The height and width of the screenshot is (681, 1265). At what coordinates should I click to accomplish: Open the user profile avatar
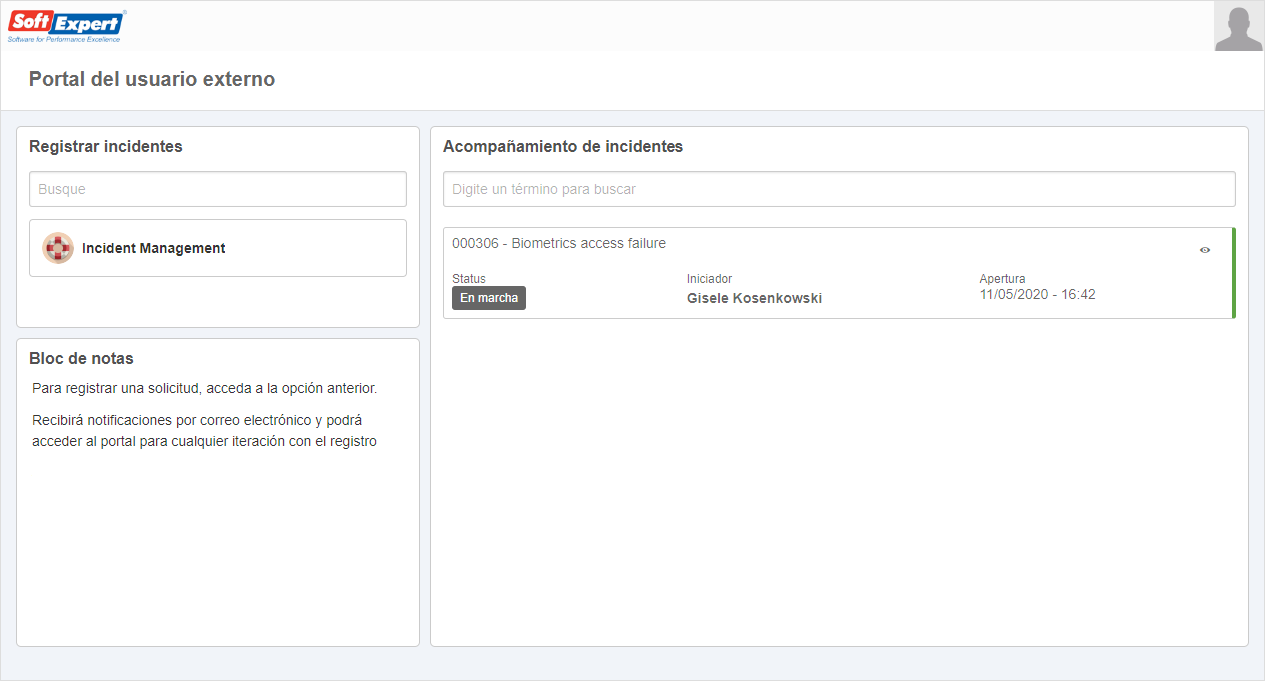1239,26
